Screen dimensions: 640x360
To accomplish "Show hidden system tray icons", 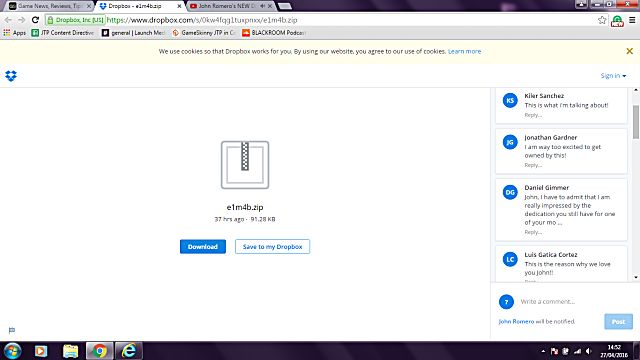I will tap(543, 351).
